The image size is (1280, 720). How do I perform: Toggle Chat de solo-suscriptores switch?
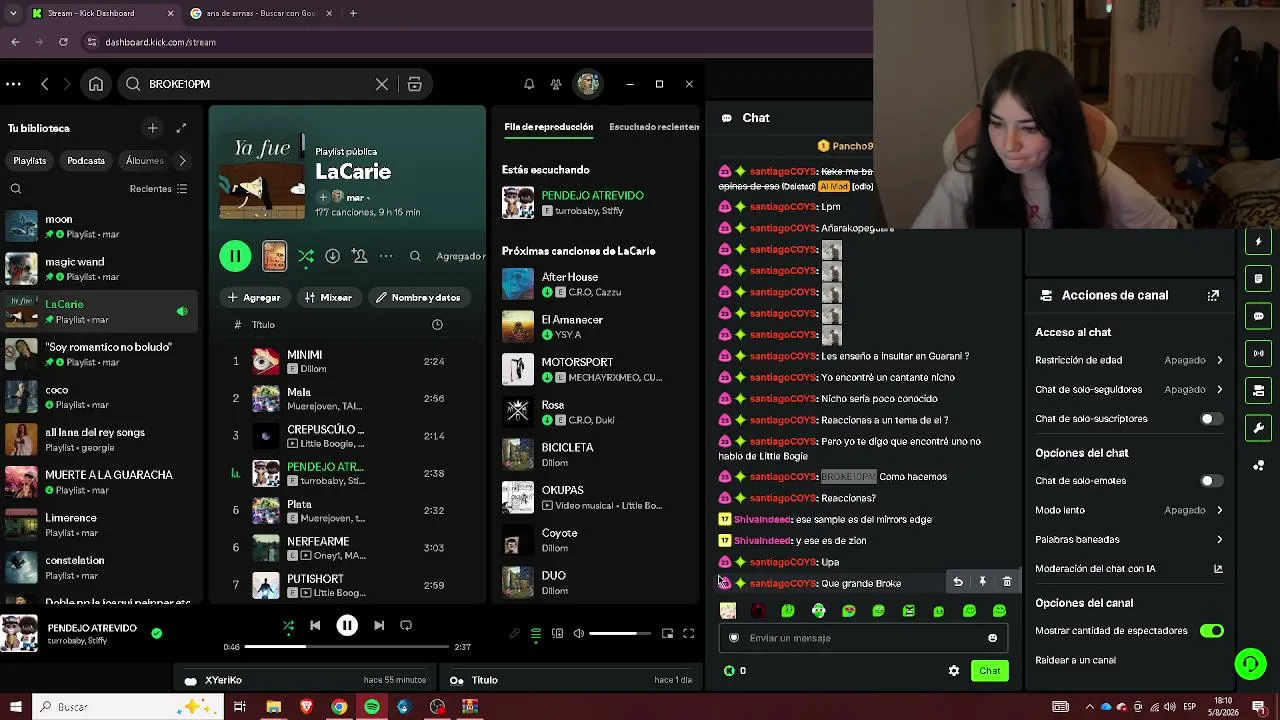click(1211, 419)
